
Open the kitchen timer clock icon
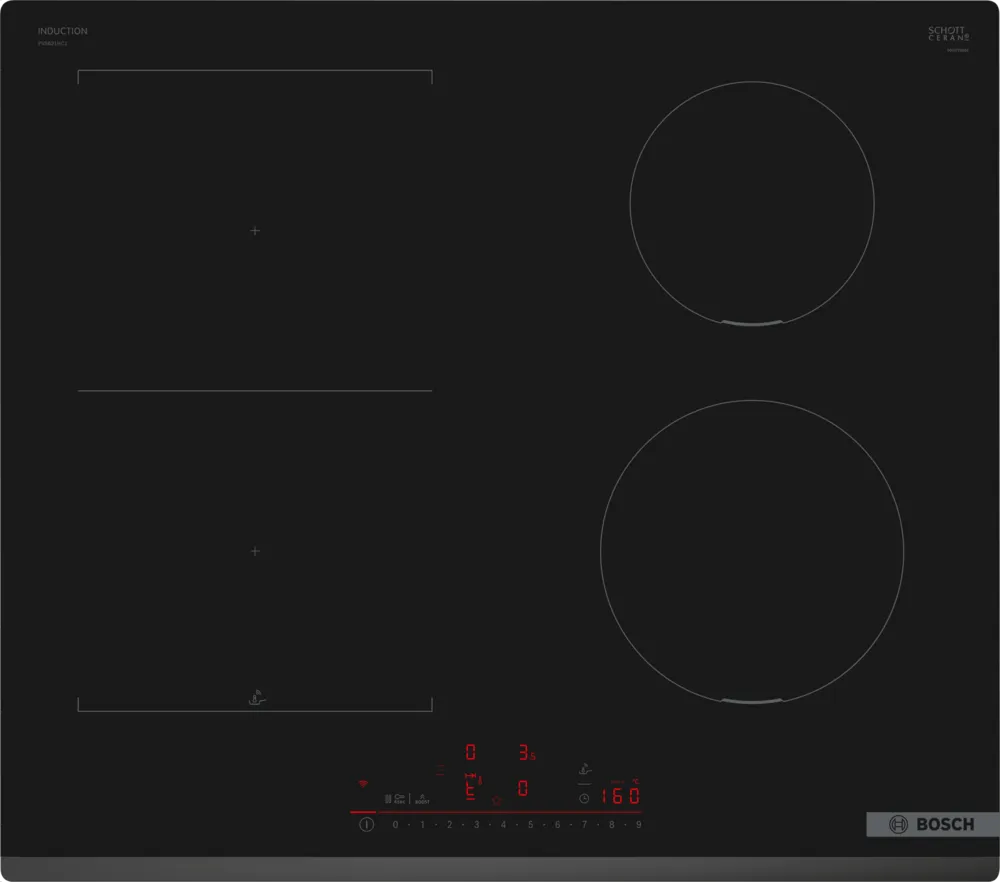pyautogui.click(x=585, y=796)
